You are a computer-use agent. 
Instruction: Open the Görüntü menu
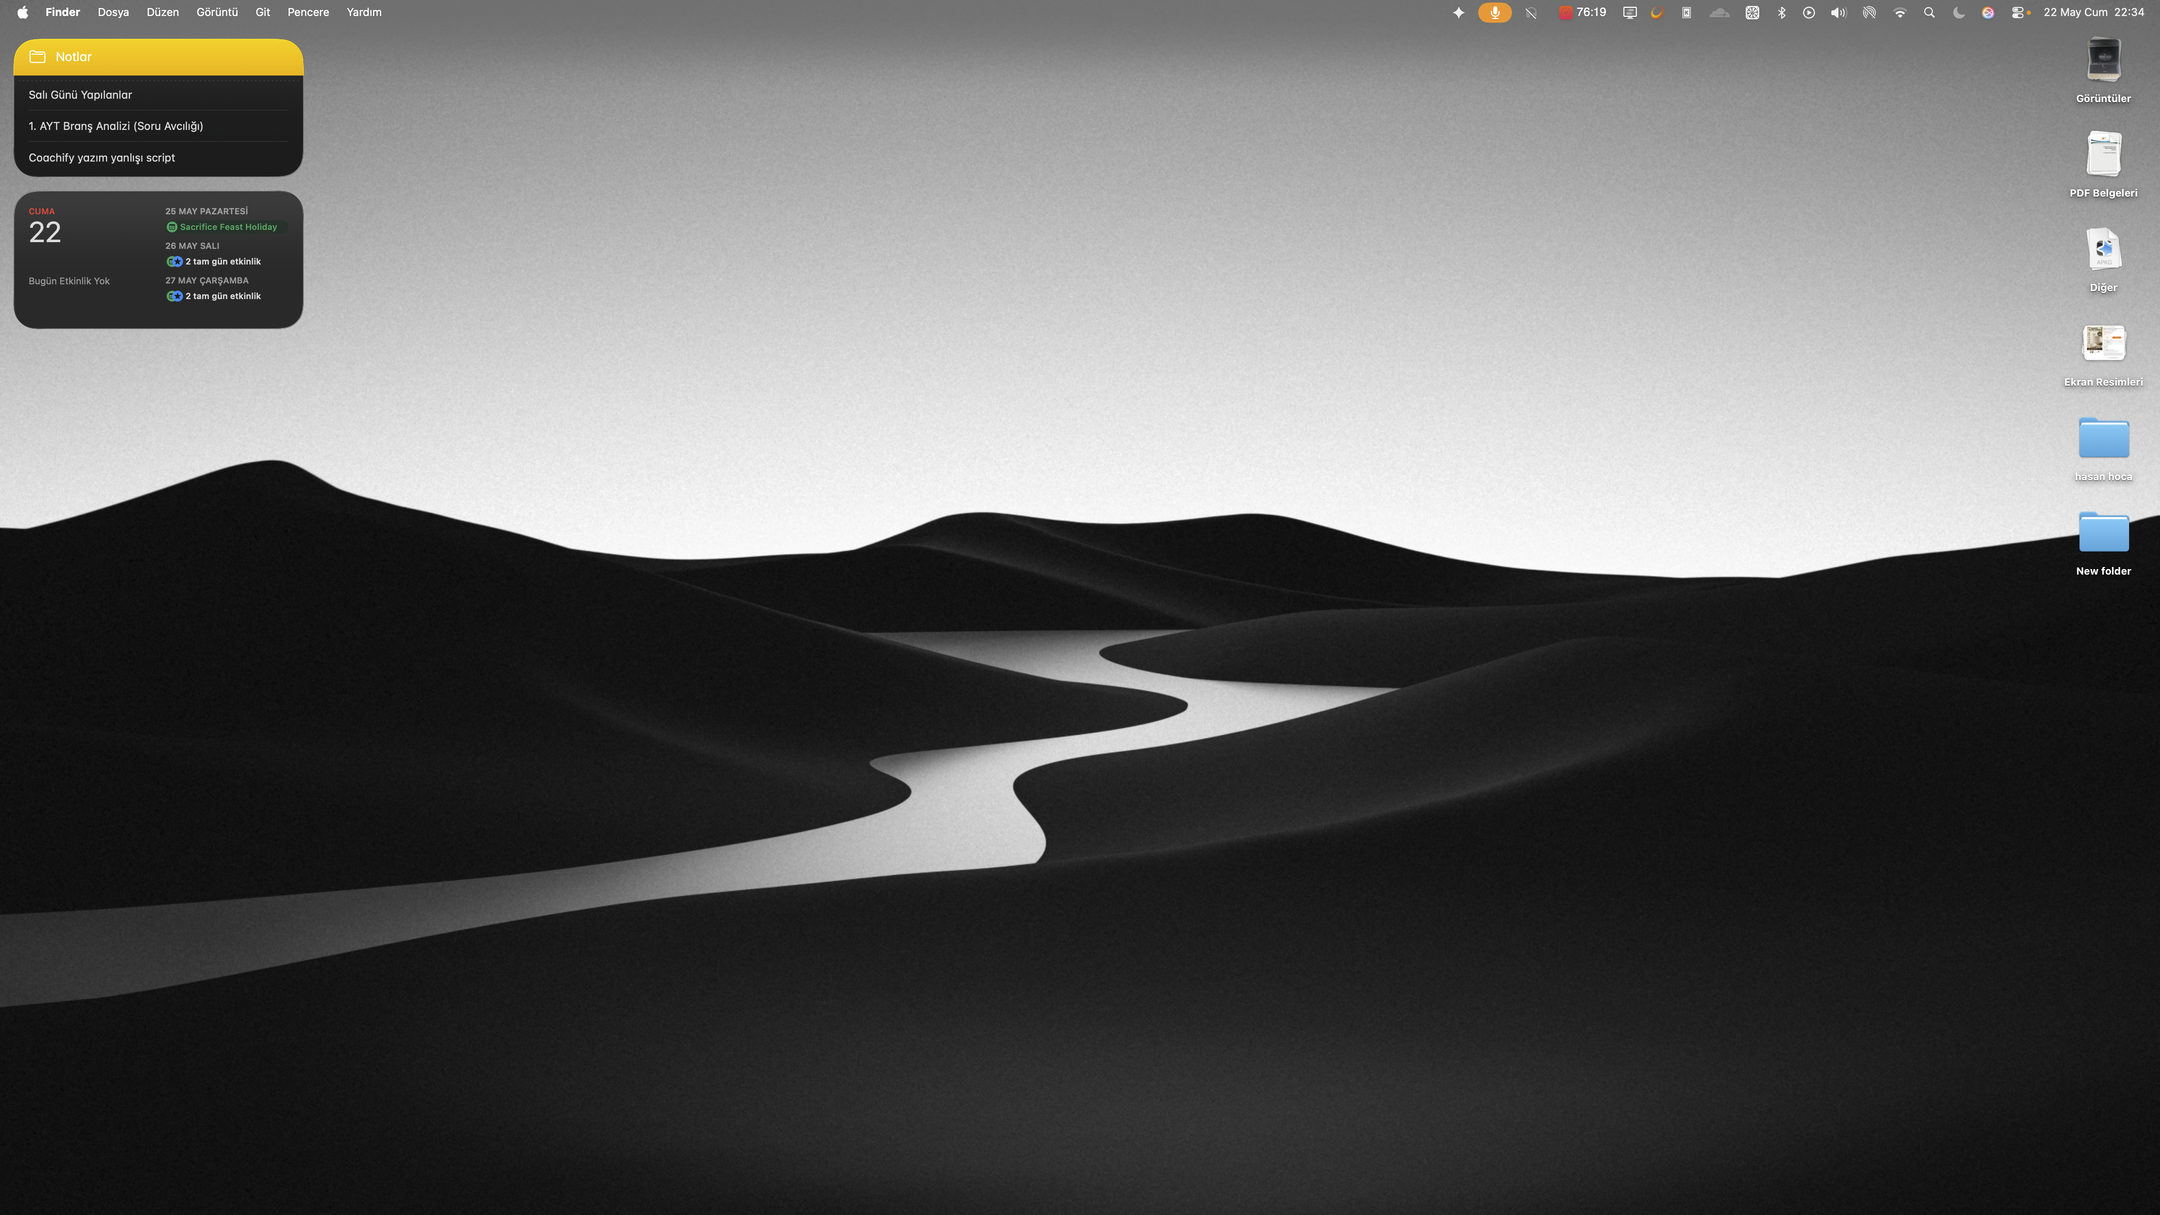click(217, 12)
